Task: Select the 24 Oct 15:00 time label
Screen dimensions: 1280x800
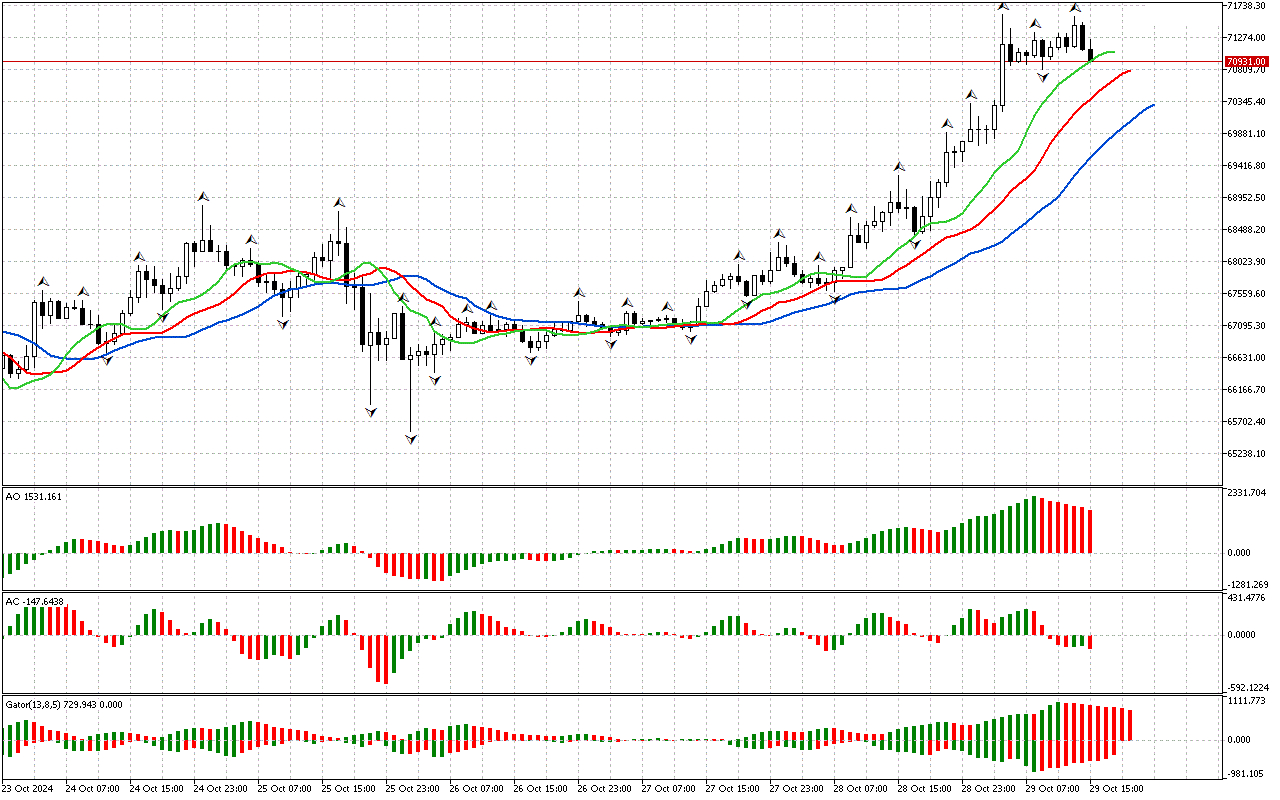Action: [157, 789]
